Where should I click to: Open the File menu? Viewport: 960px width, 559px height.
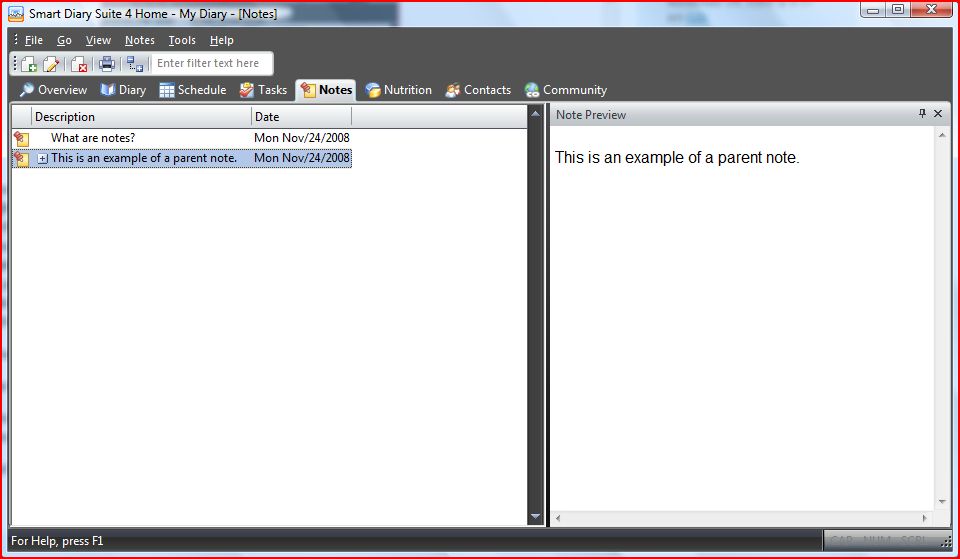(34, 40)
